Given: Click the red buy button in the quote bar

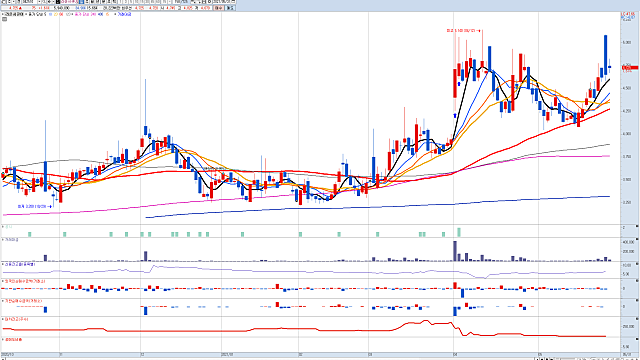Looking at the screenshot, I should tap(218, 8).
